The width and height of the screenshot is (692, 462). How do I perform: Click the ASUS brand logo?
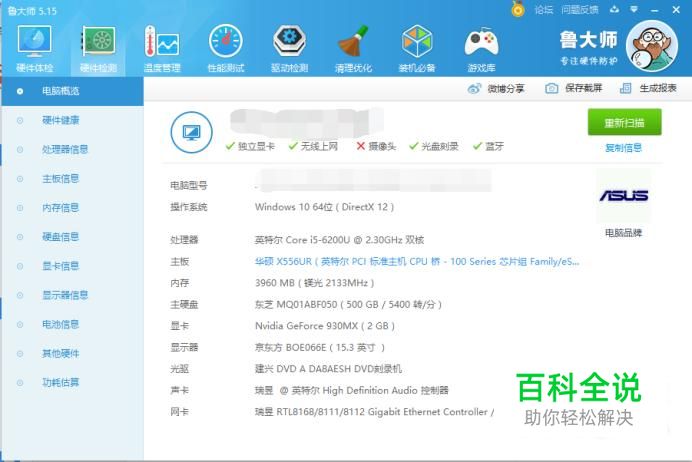click(623, 195)
